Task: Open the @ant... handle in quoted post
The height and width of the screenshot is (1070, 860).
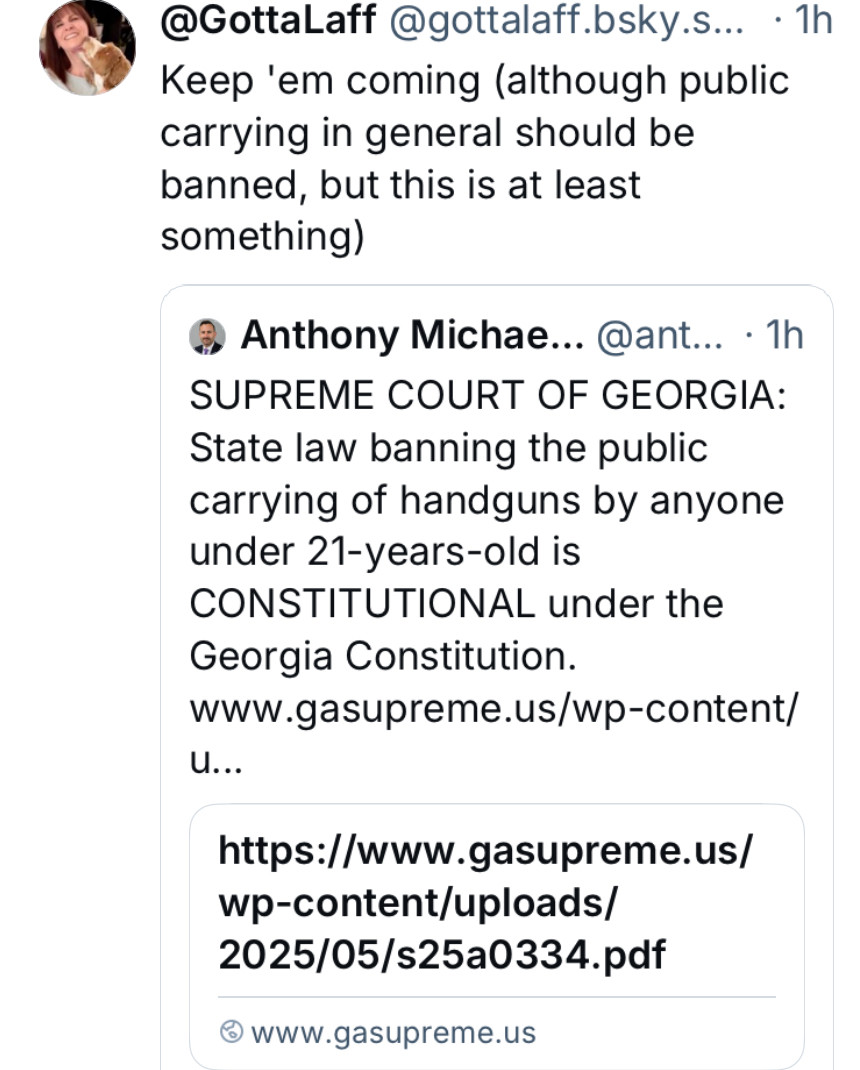Action: [x=659, y=336]
